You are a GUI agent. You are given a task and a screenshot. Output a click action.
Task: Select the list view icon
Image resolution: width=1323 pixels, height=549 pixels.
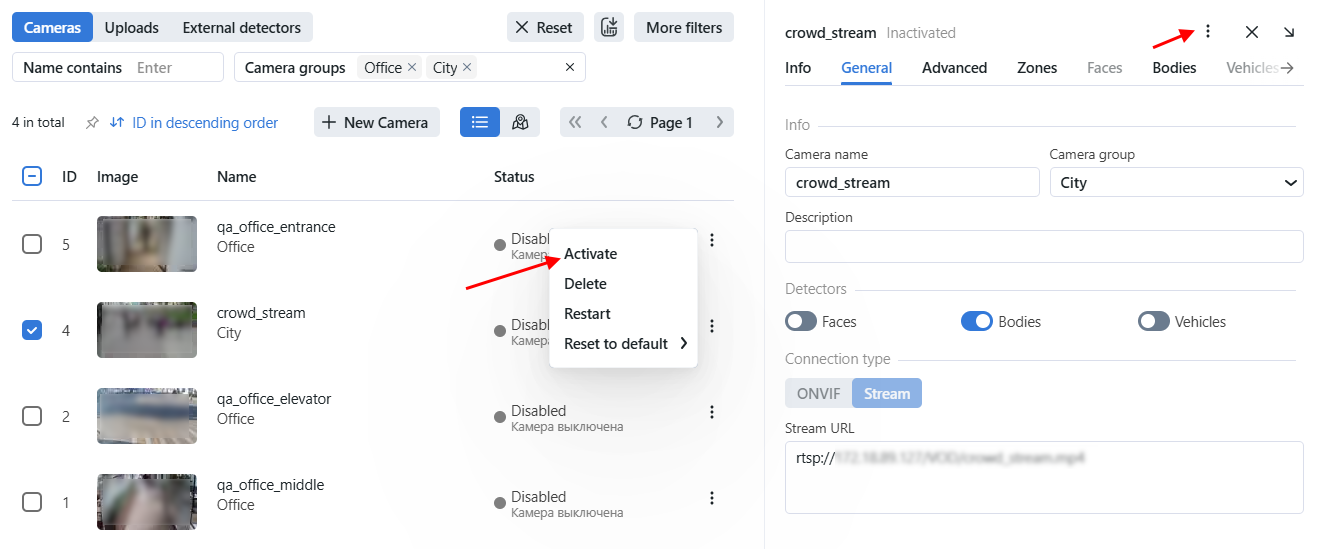[x=480, y=122]
